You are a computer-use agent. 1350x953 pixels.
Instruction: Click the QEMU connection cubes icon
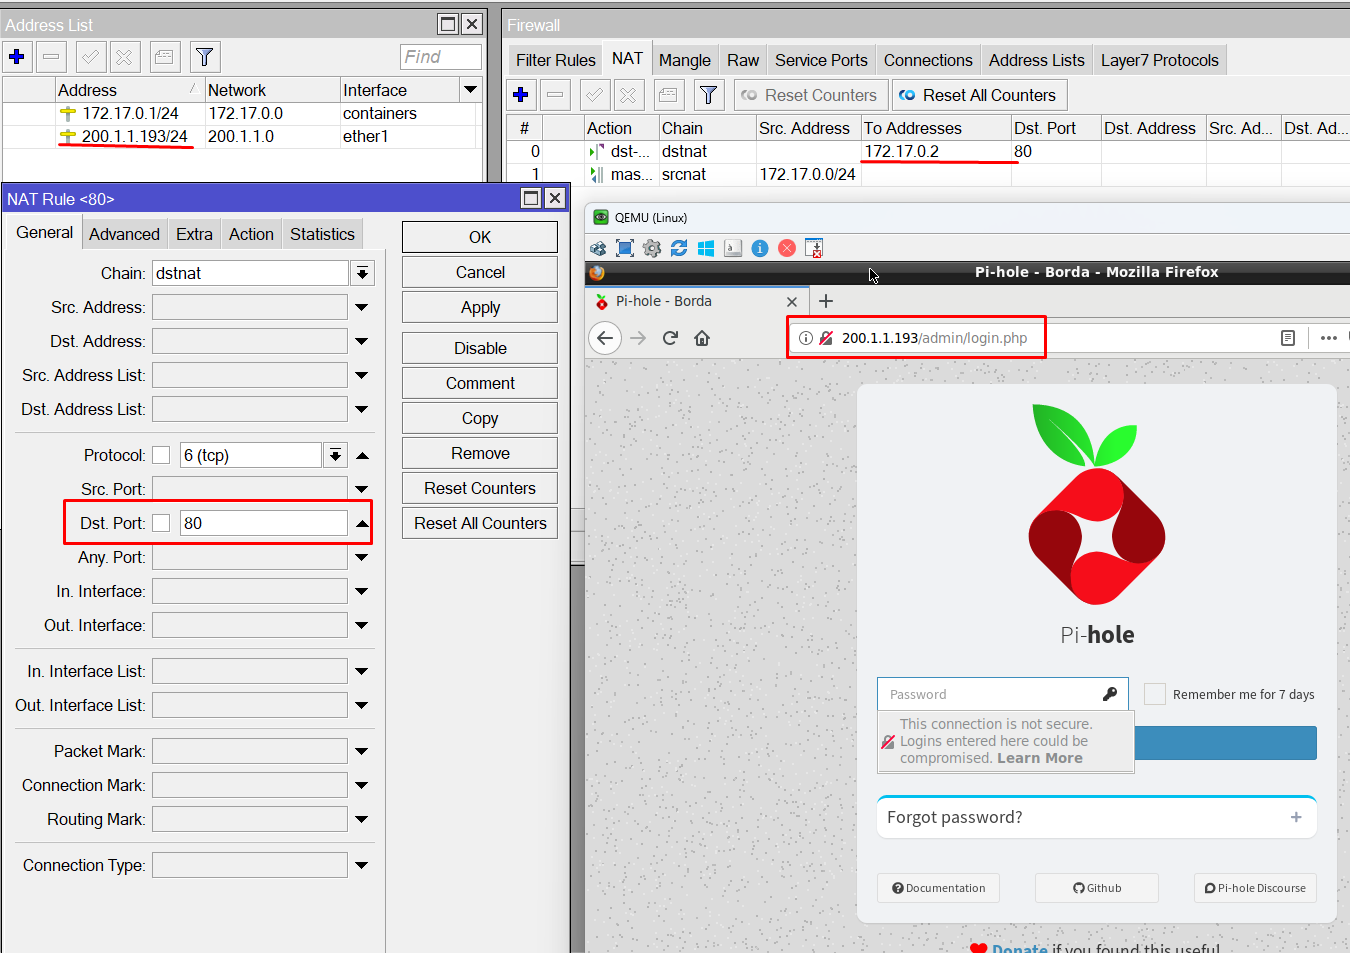598,248
